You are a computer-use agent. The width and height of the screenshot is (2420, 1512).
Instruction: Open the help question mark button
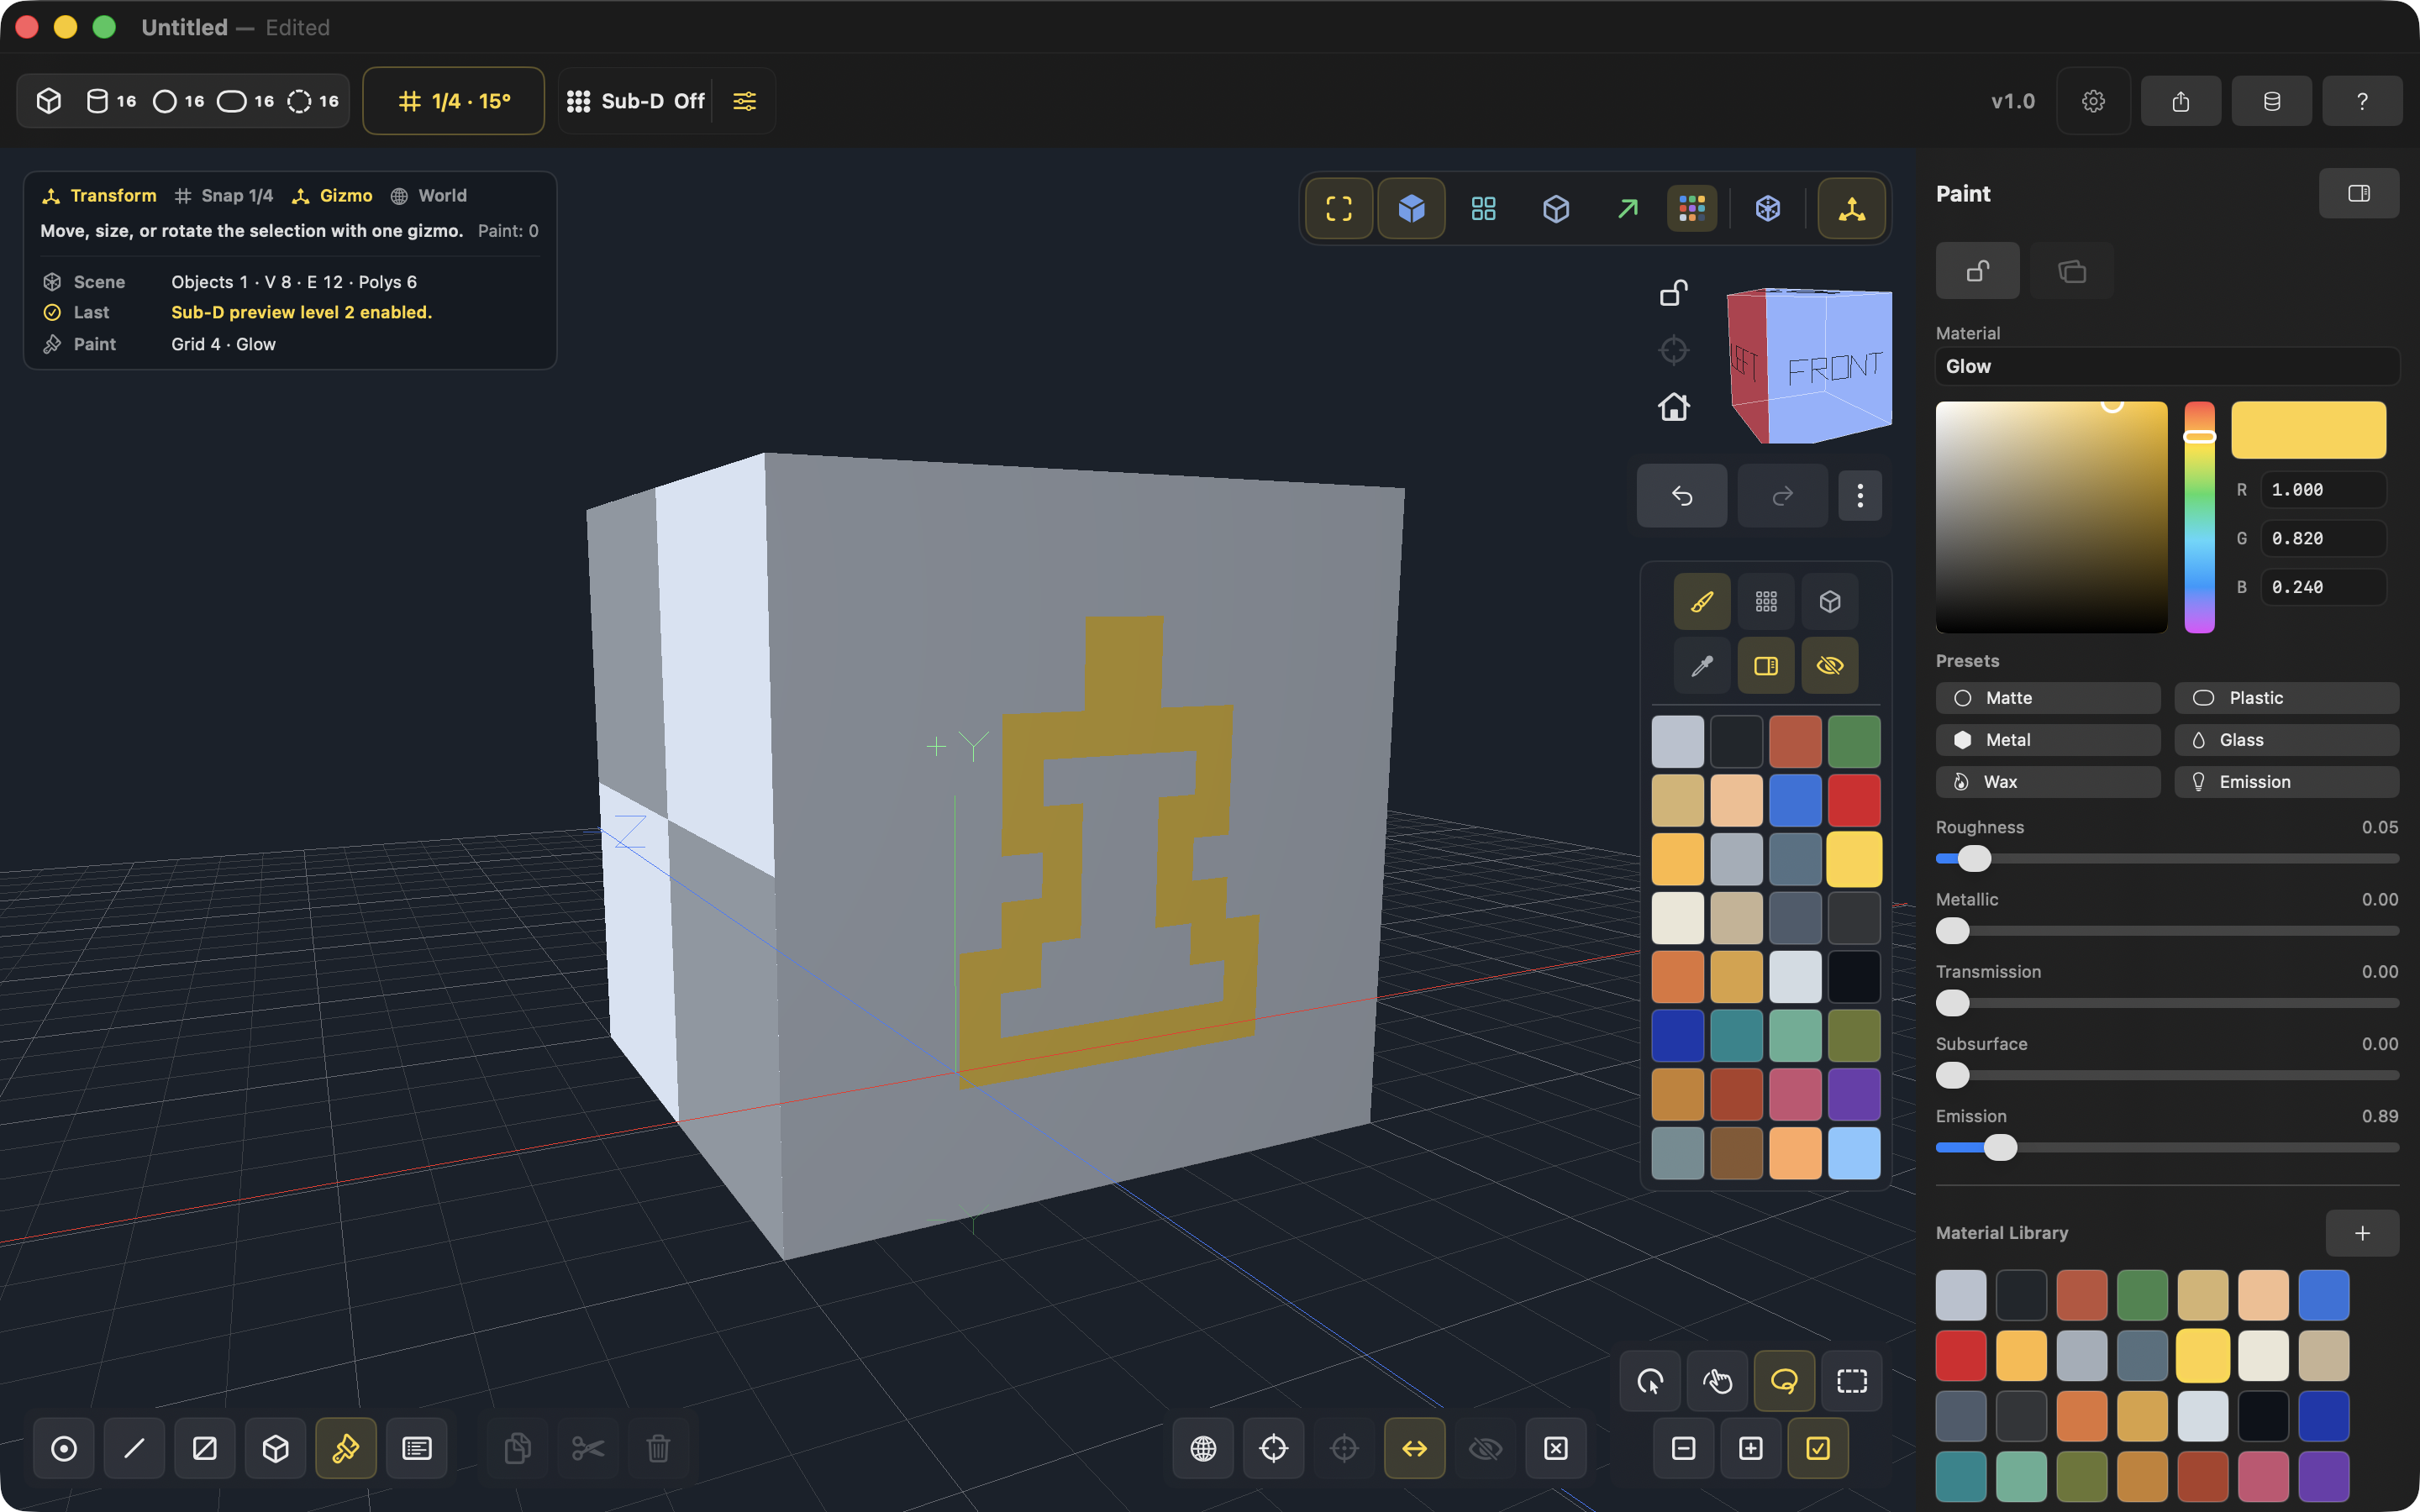click(x=2362, y=101)
